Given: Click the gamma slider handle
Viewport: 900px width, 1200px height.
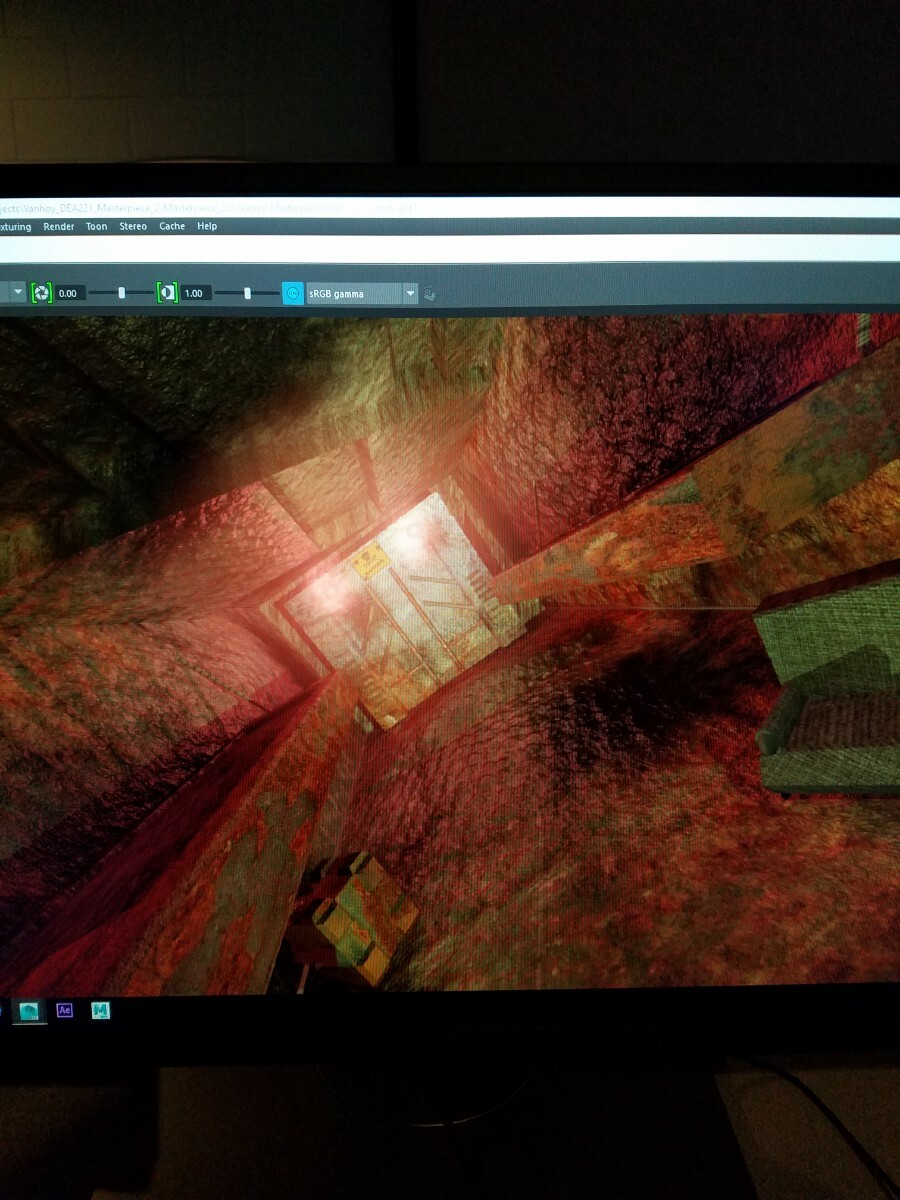Looking at the screenshot, I should coord(247,293).
